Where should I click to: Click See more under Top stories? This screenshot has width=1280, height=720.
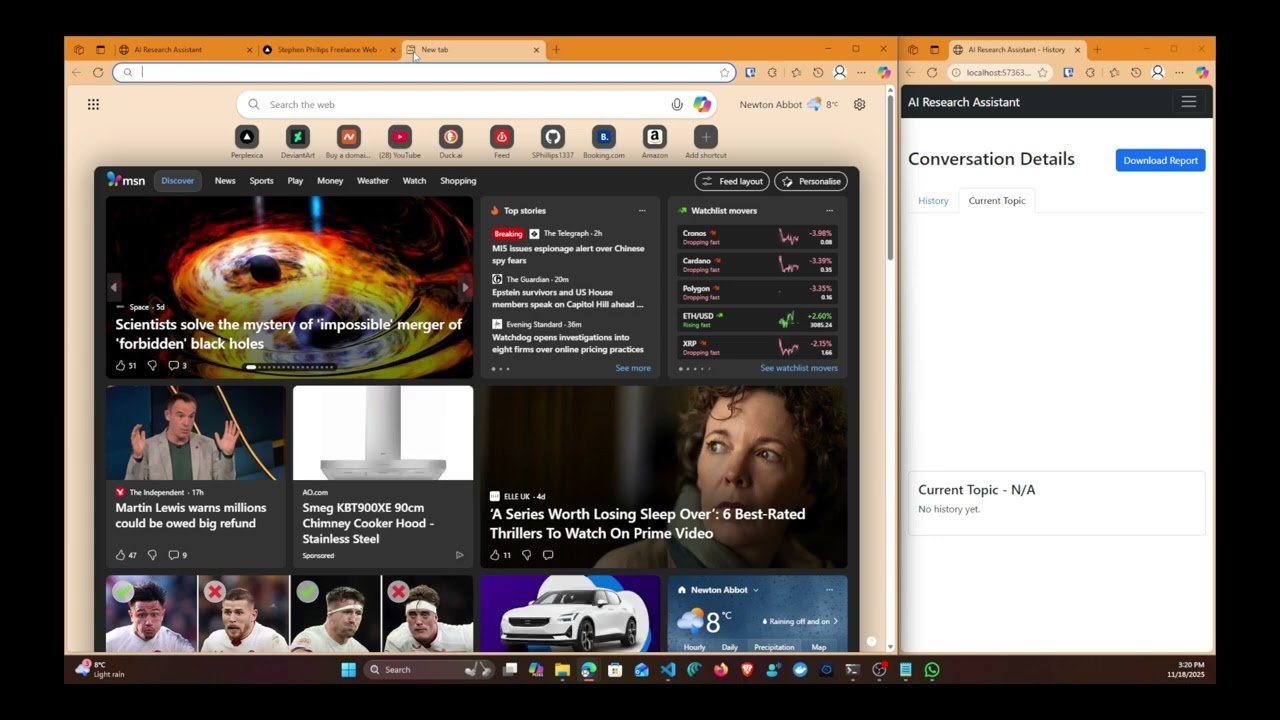[633, 368]
